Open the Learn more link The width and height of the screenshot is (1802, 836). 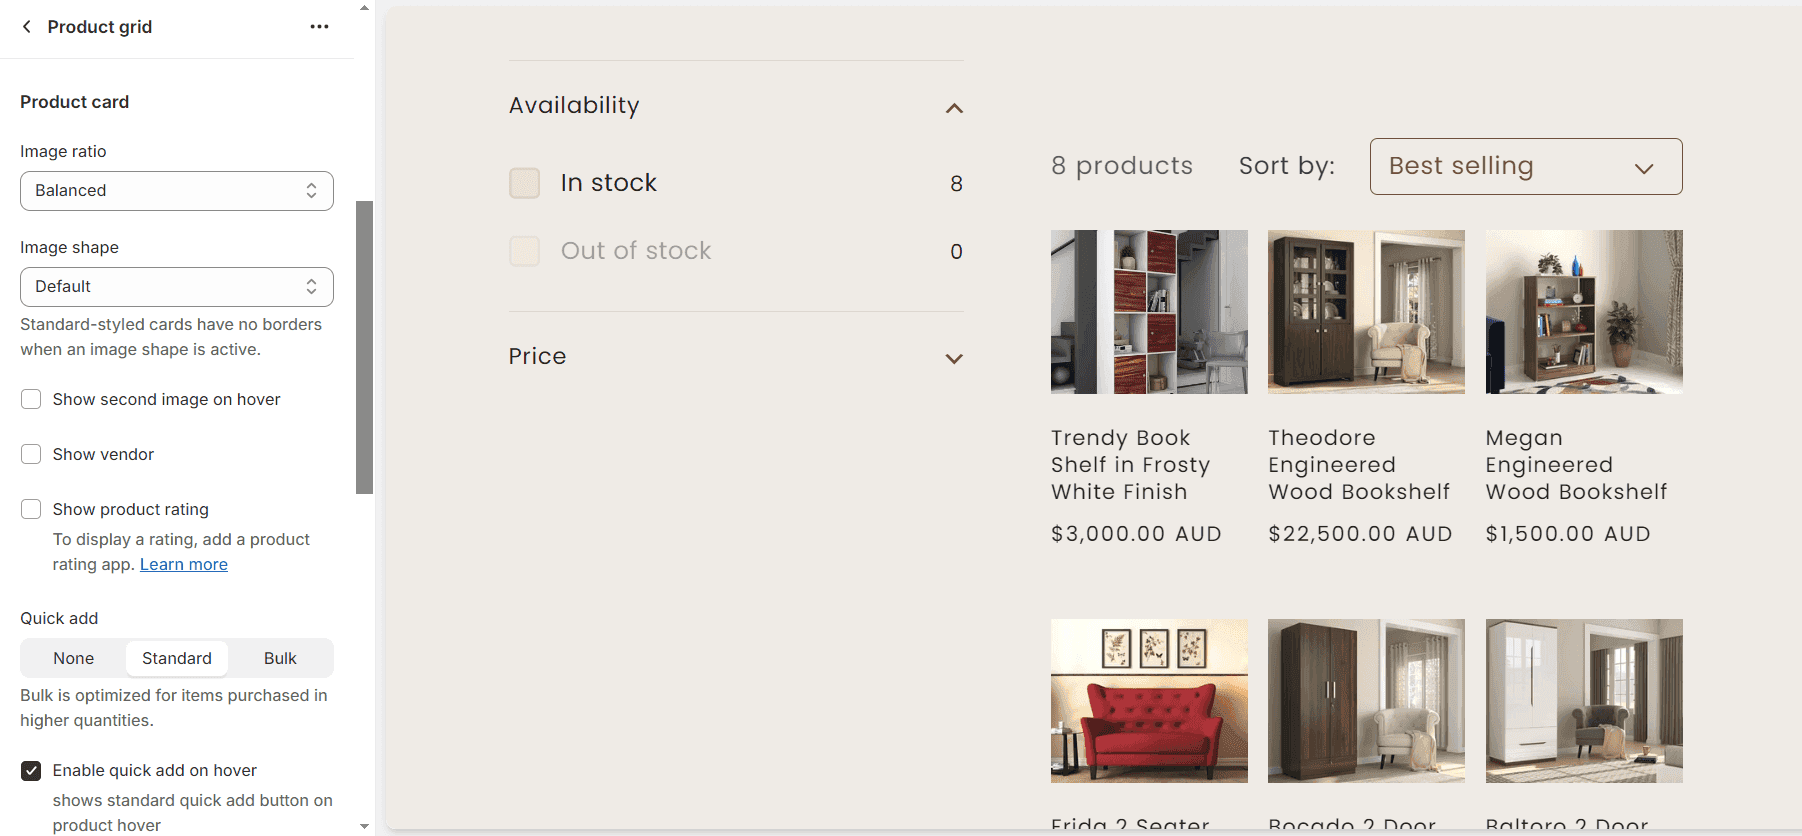pyautogui.click(x=184, y=565)
